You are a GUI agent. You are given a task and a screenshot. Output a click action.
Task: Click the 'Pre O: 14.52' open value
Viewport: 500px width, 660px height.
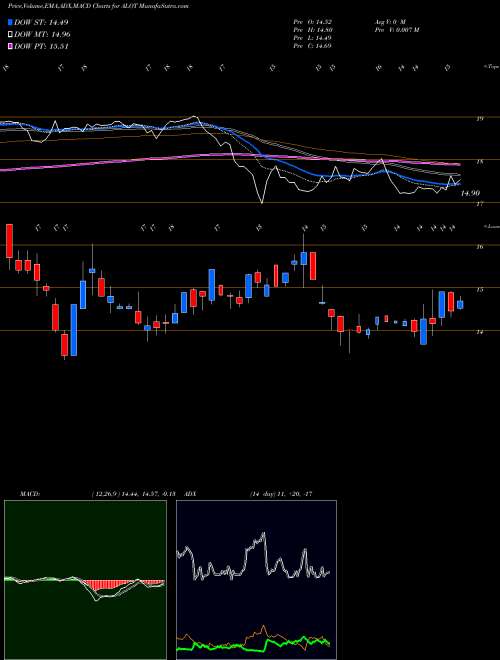click(x=314, y=21)
